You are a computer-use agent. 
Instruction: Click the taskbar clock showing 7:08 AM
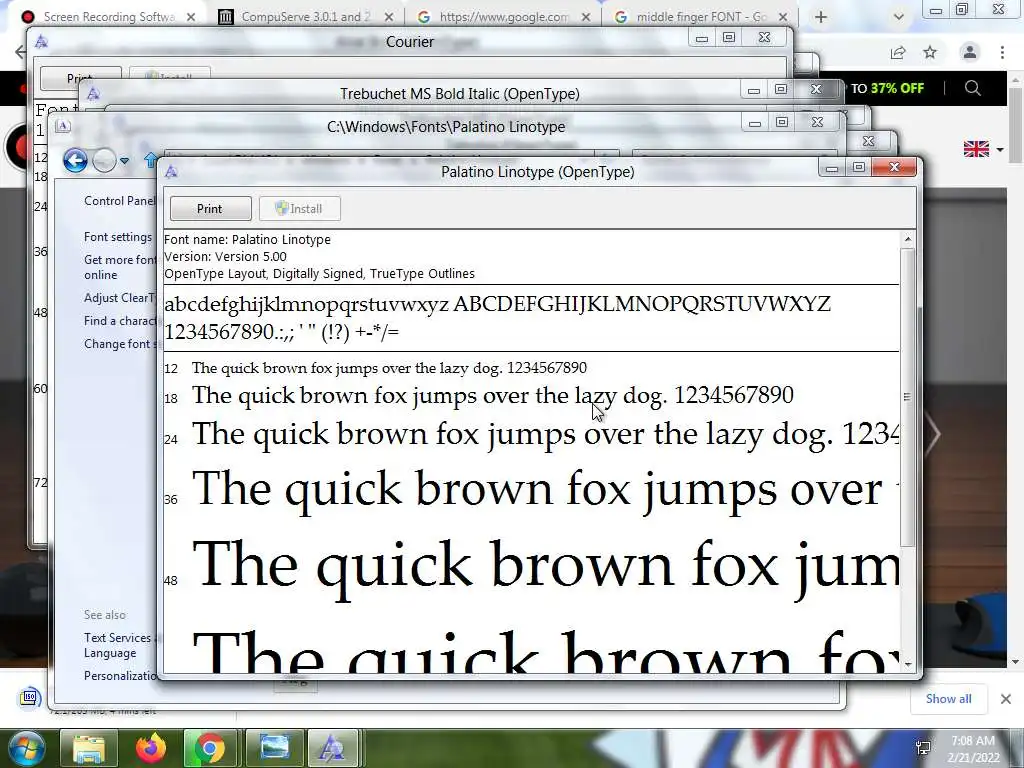(x=973, y=749)
